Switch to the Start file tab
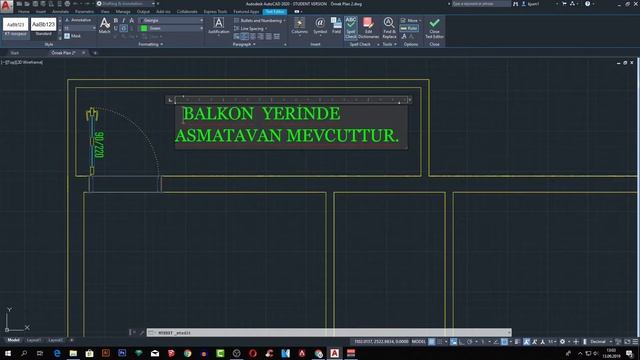This screenshot has width=640, height=360. (15, 53)
